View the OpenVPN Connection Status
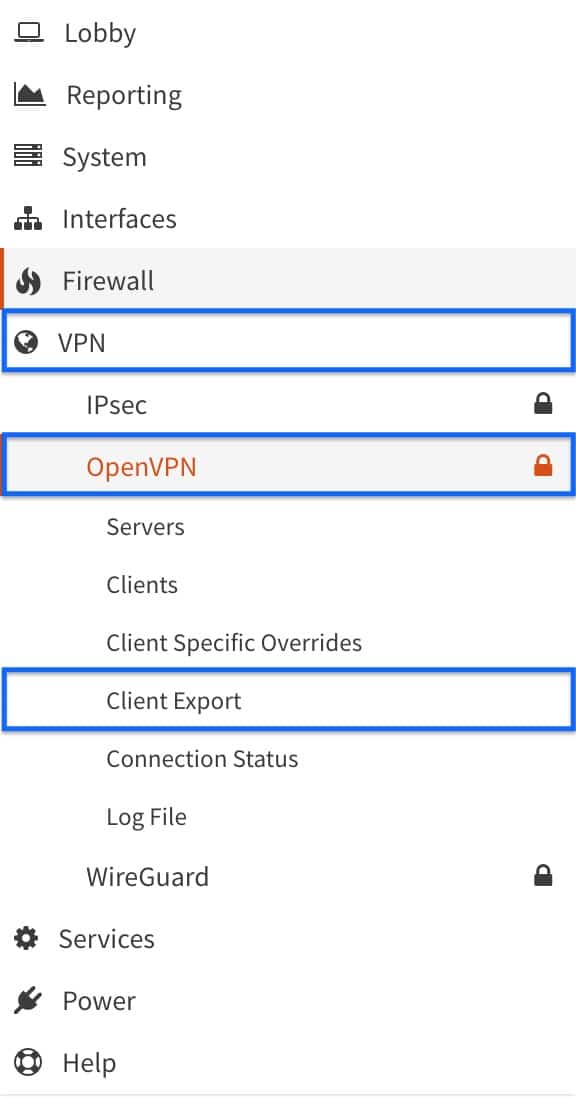The width and height of the screenshot is (576, 1098). [202, 758]
